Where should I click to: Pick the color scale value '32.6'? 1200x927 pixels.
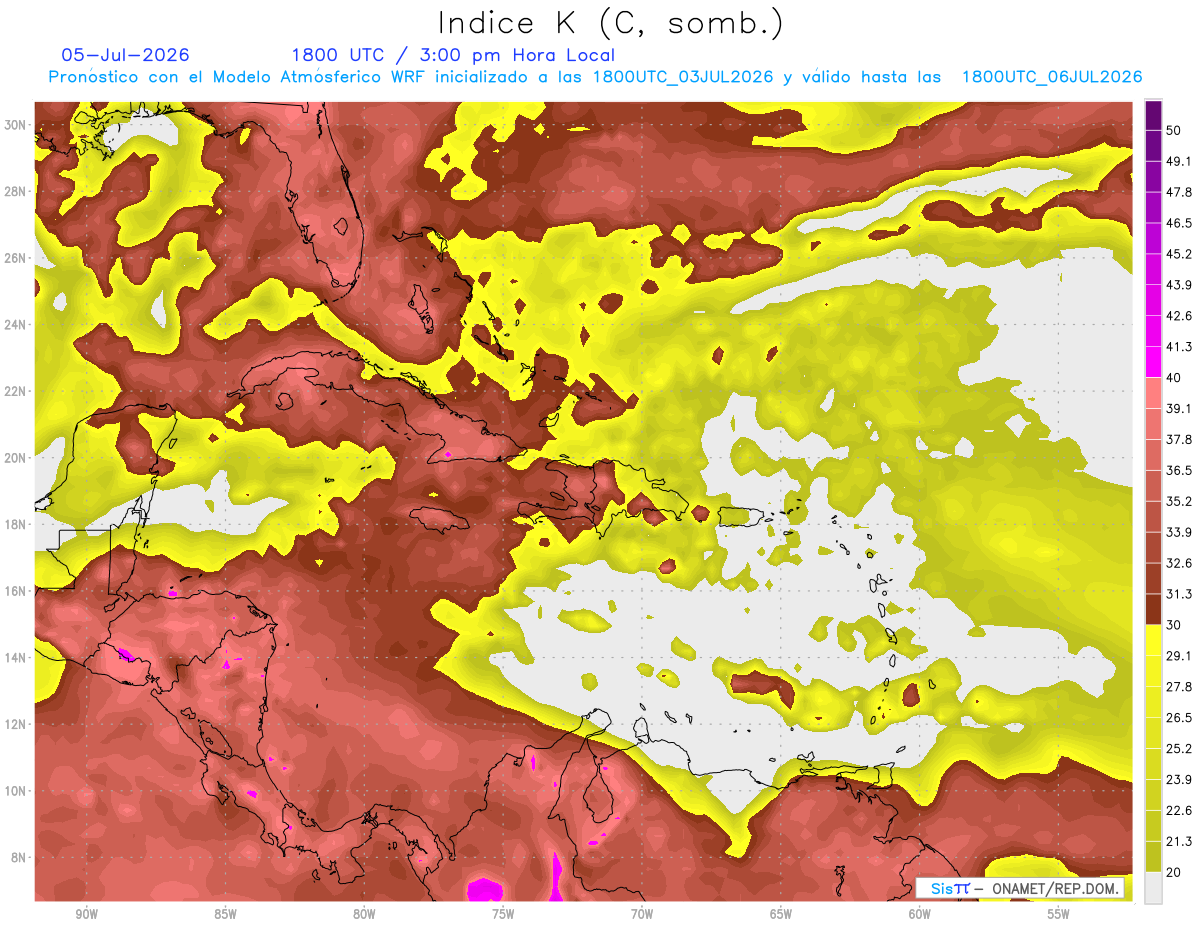(1179, 563)
